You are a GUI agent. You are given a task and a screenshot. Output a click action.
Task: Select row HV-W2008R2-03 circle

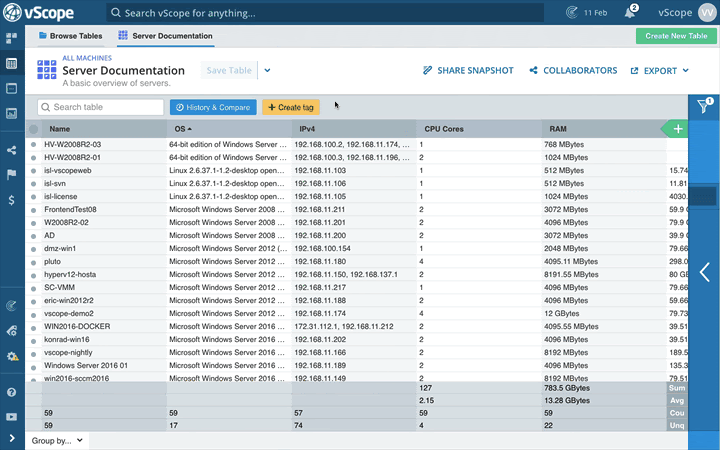pyautogui.click(x=34, y=145)
